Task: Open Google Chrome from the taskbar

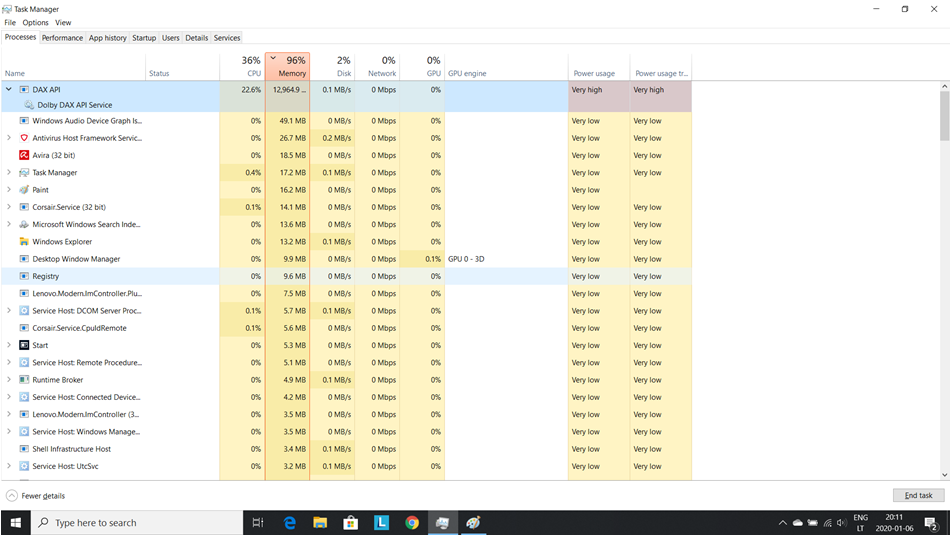Action: (412, 522)
